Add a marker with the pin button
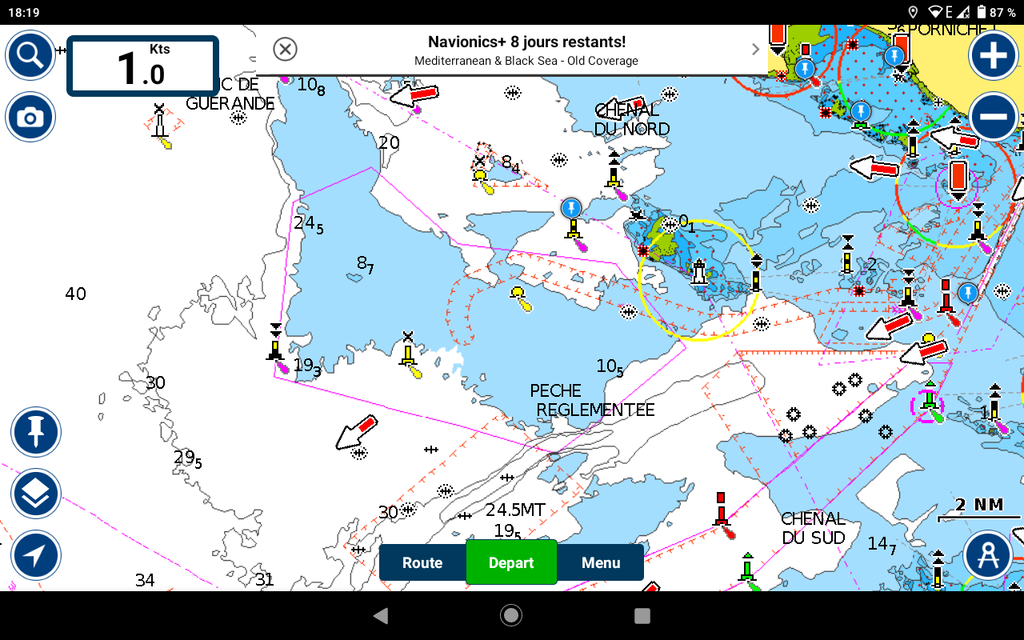The height and width of the screenshot is (640, 1024). point(36,432)
